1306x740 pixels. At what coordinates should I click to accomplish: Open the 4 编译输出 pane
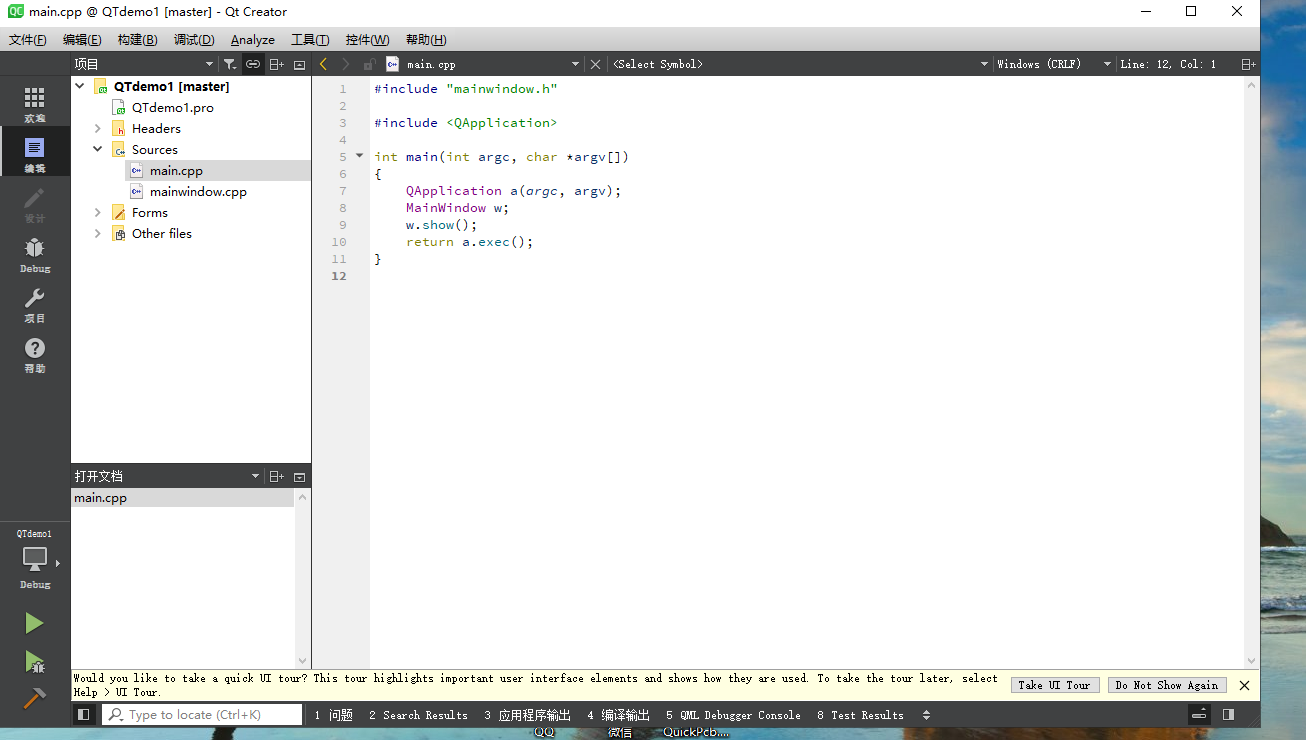619,715
